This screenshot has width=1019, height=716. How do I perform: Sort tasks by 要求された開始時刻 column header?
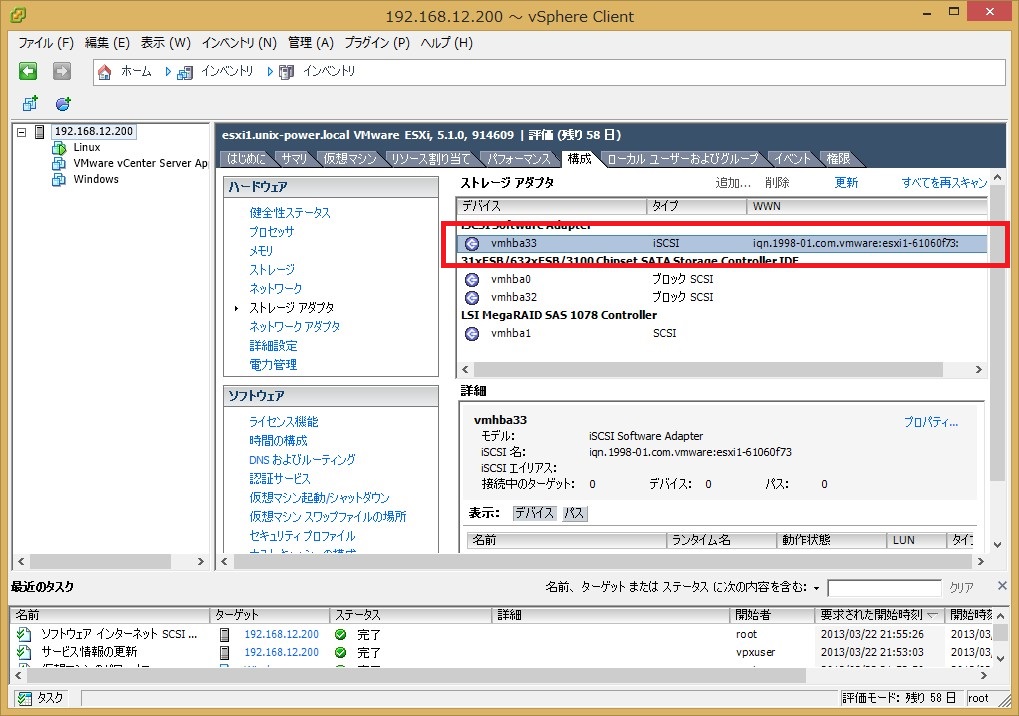(x=879, y=615)
